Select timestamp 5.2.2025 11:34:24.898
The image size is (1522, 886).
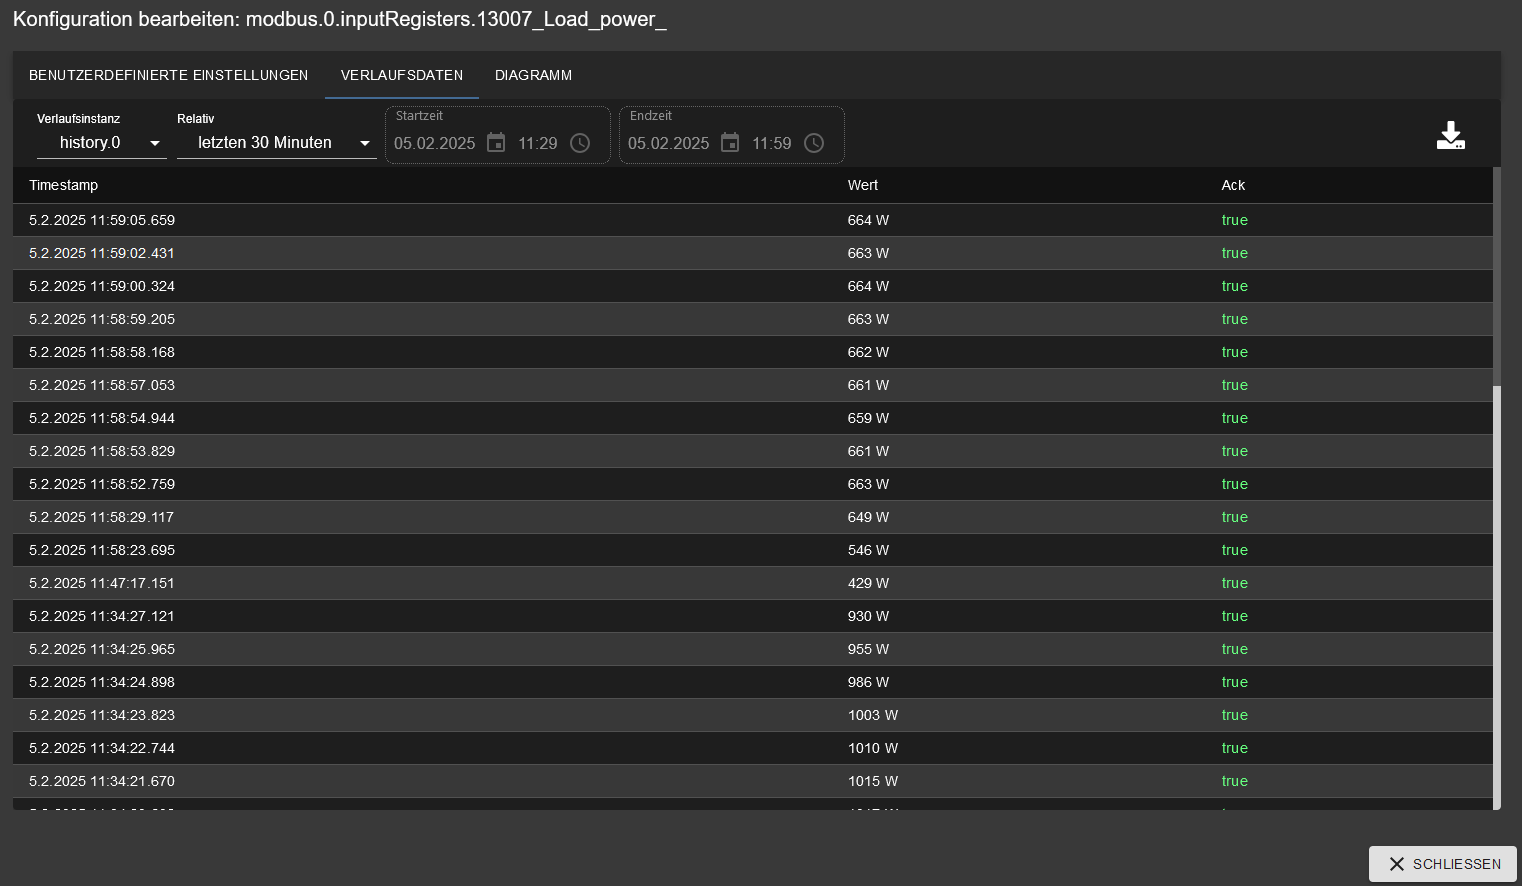(x=102, y=682)
